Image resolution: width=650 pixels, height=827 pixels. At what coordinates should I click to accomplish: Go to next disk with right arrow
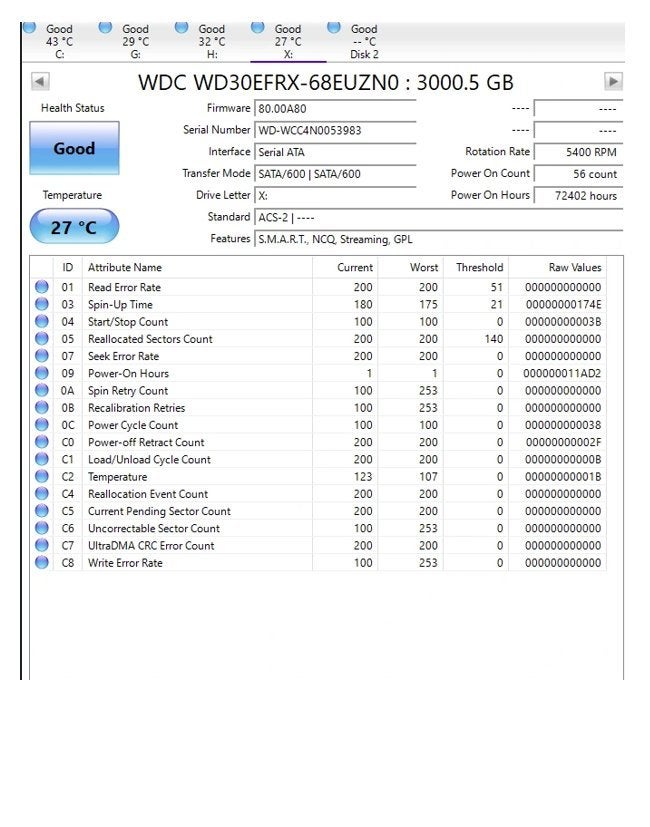click(x=613, y=82)
